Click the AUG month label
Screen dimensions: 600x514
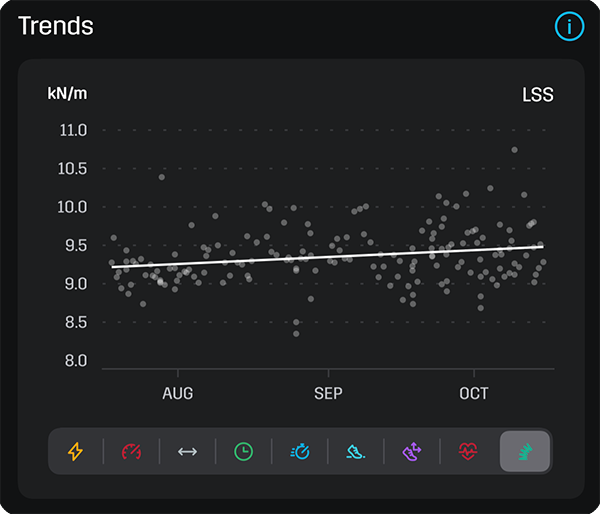[x=178, y=393]
